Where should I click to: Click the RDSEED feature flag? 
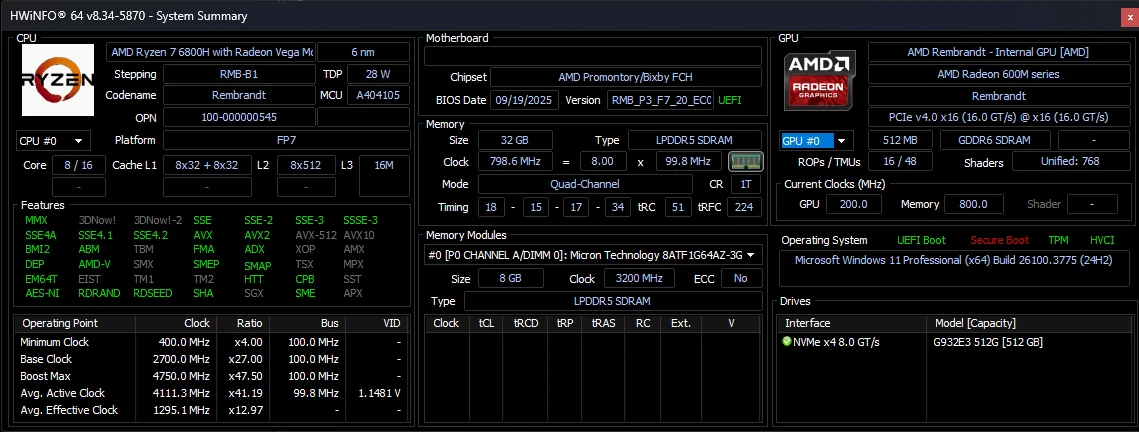point(152,293)
